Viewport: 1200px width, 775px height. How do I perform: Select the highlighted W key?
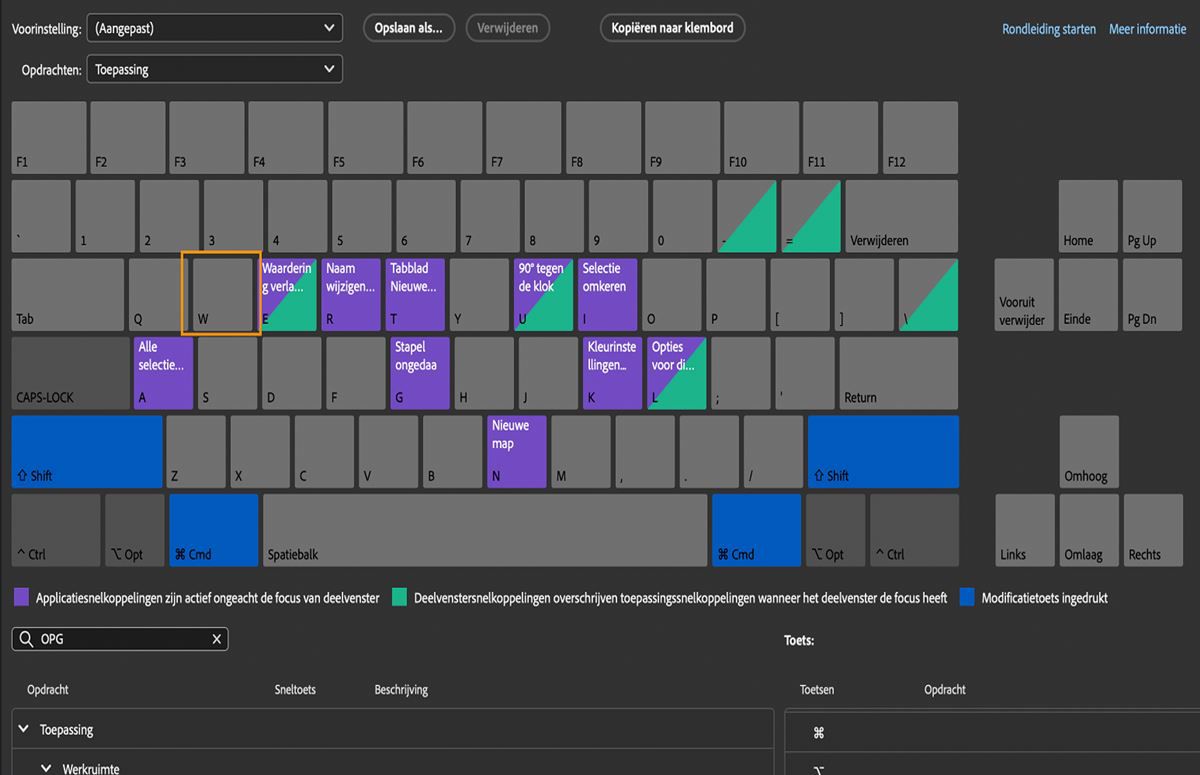coord(222,294)
